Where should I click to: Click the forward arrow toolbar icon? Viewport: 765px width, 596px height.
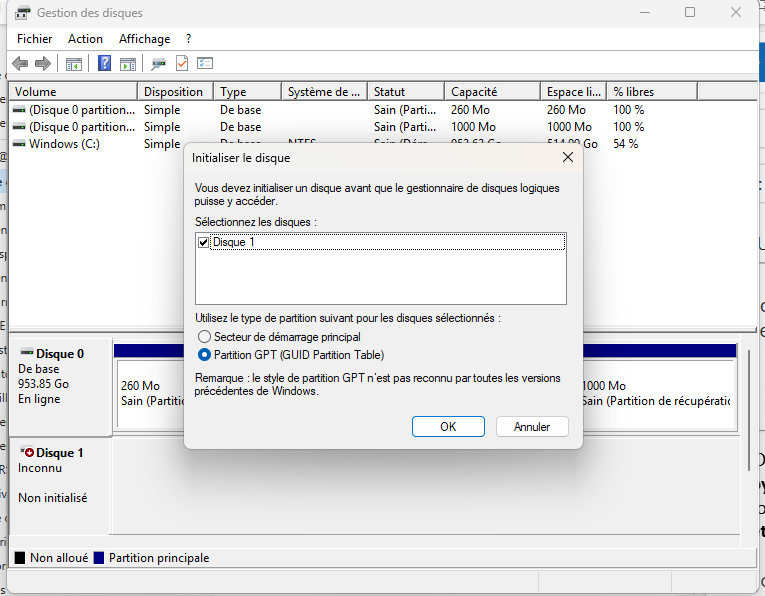pos(42,64)
